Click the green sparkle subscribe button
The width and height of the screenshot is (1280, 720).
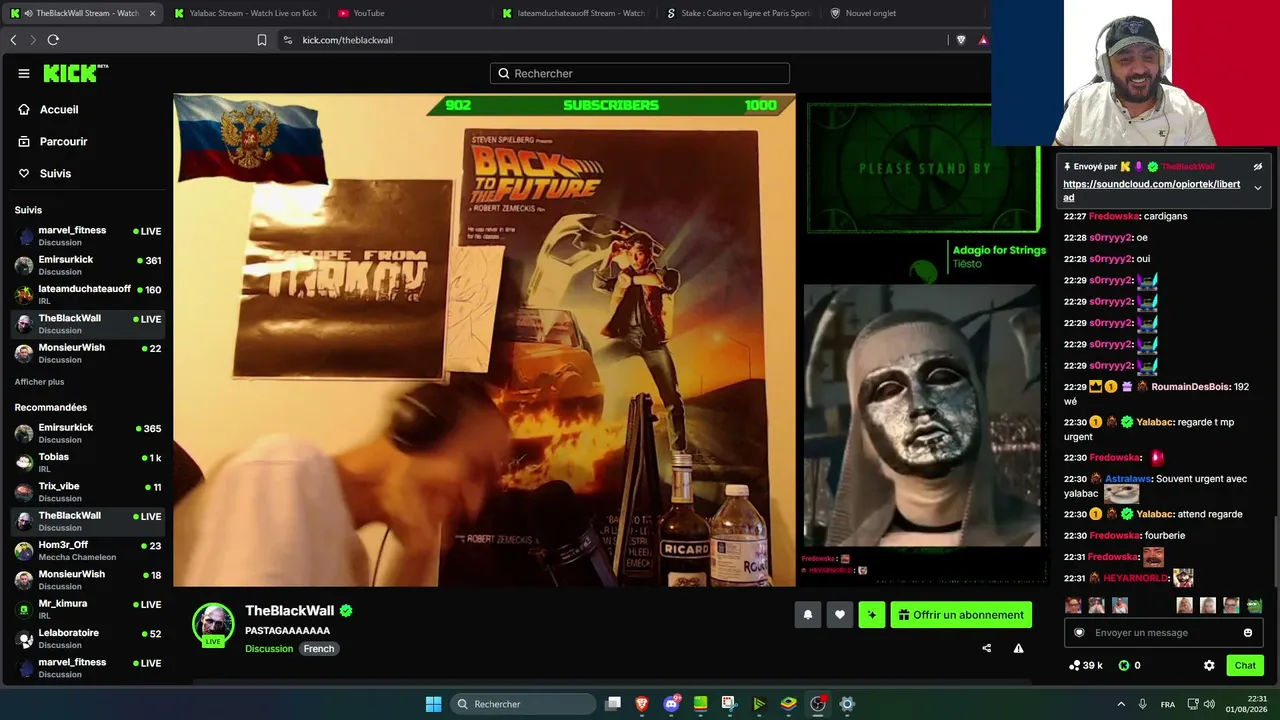click(x=872, y=615)
